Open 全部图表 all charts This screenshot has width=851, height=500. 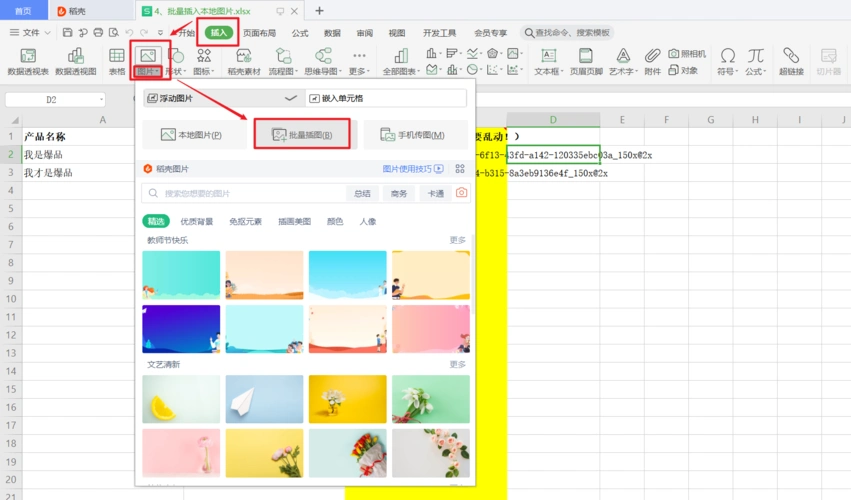[x=401, y=61]
